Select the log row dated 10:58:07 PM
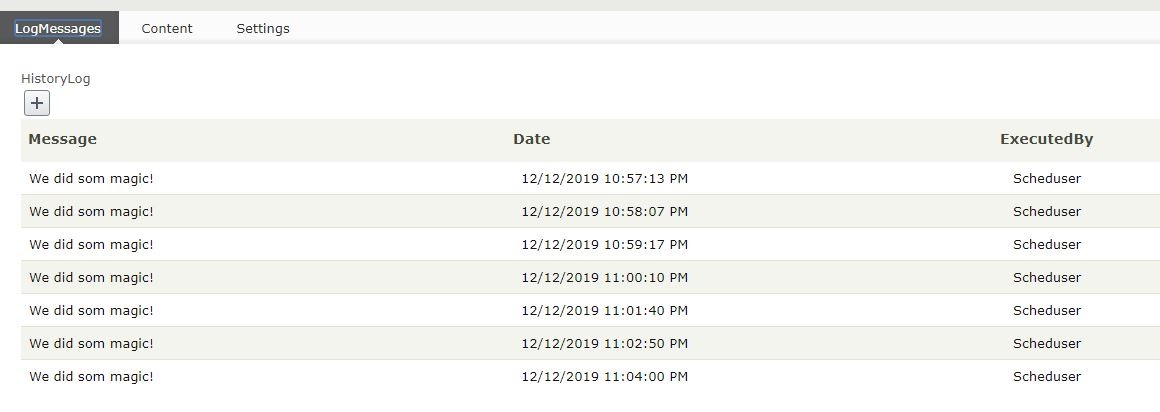The height and width of the screenshot is (412, 1160). pyautogui.click(x=604, y=212)
